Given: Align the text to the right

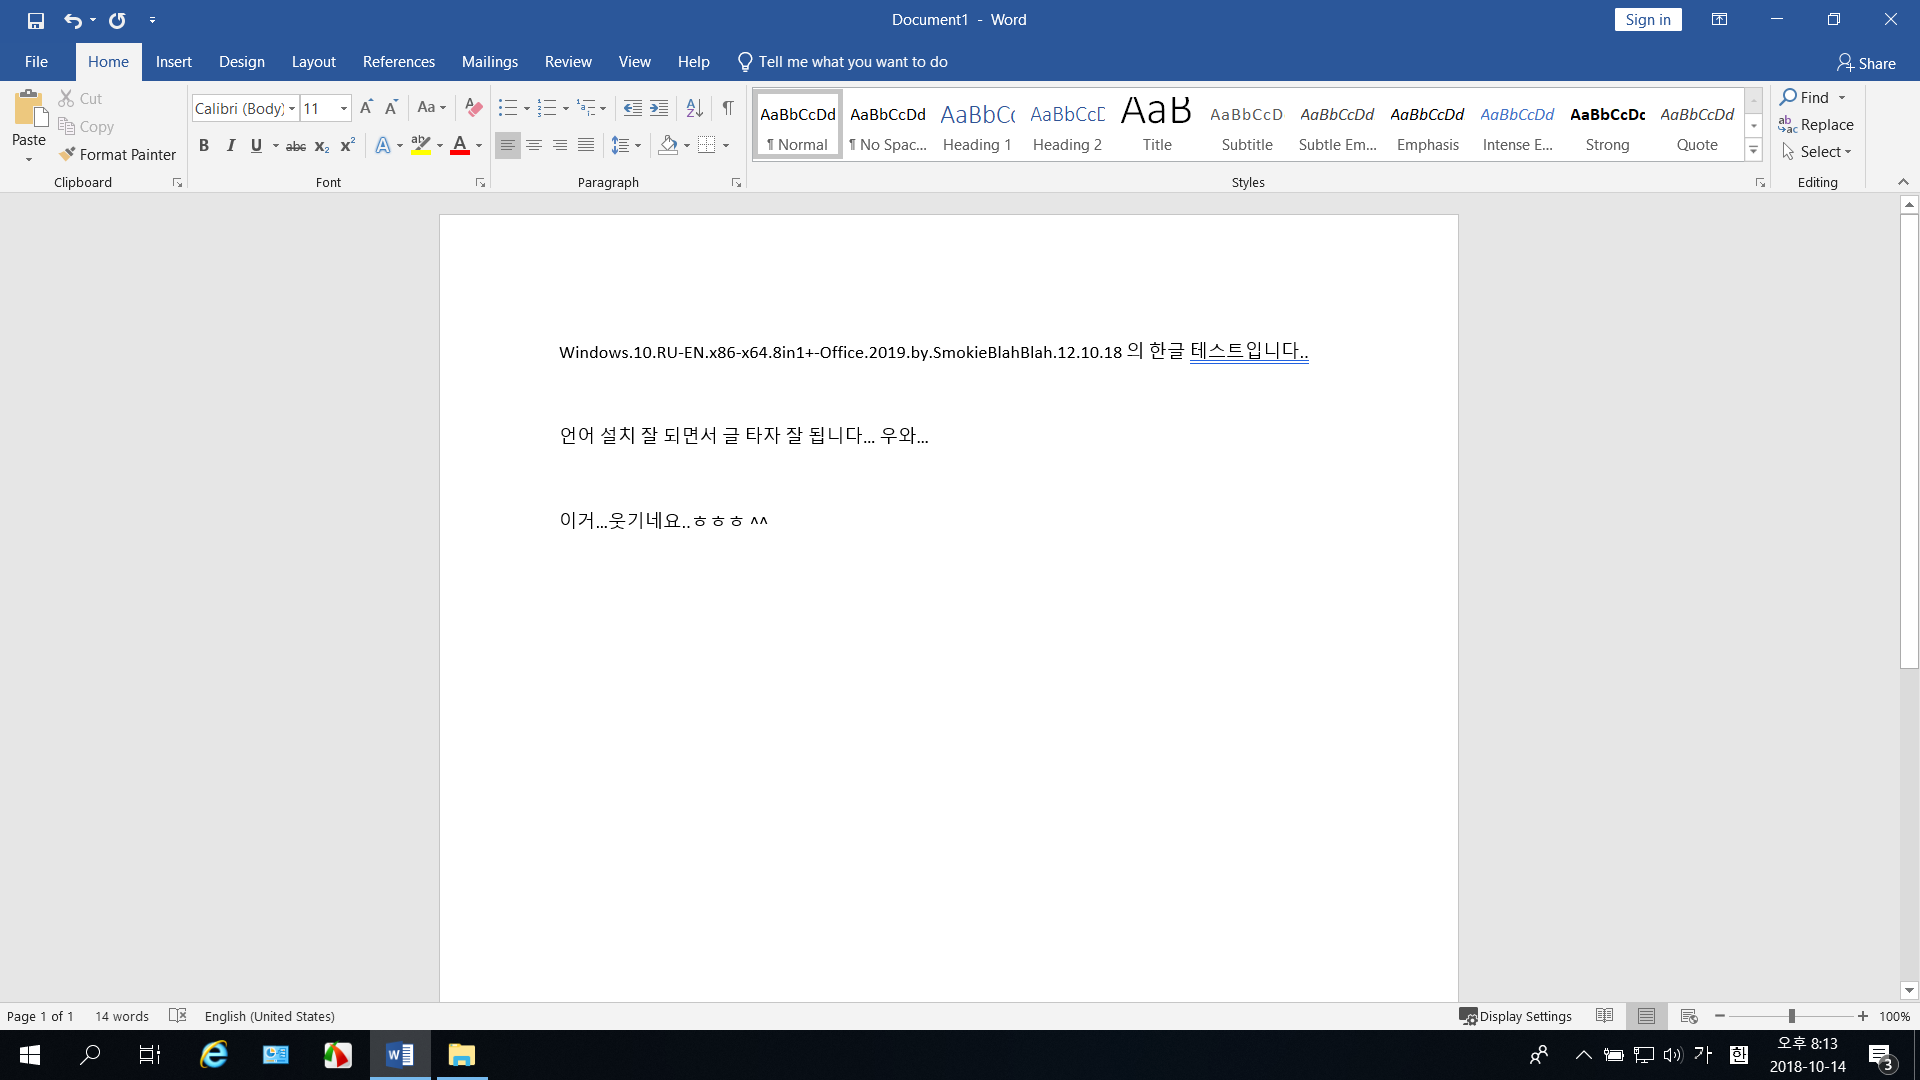Looking at the screenshot, I should click(x=560, y=146).
